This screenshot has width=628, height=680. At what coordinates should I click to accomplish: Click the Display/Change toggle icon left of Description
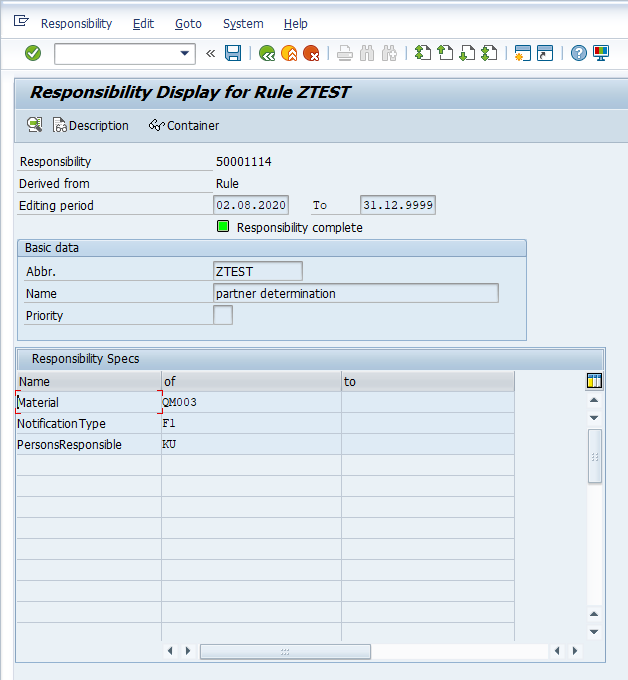coord(35,125)
